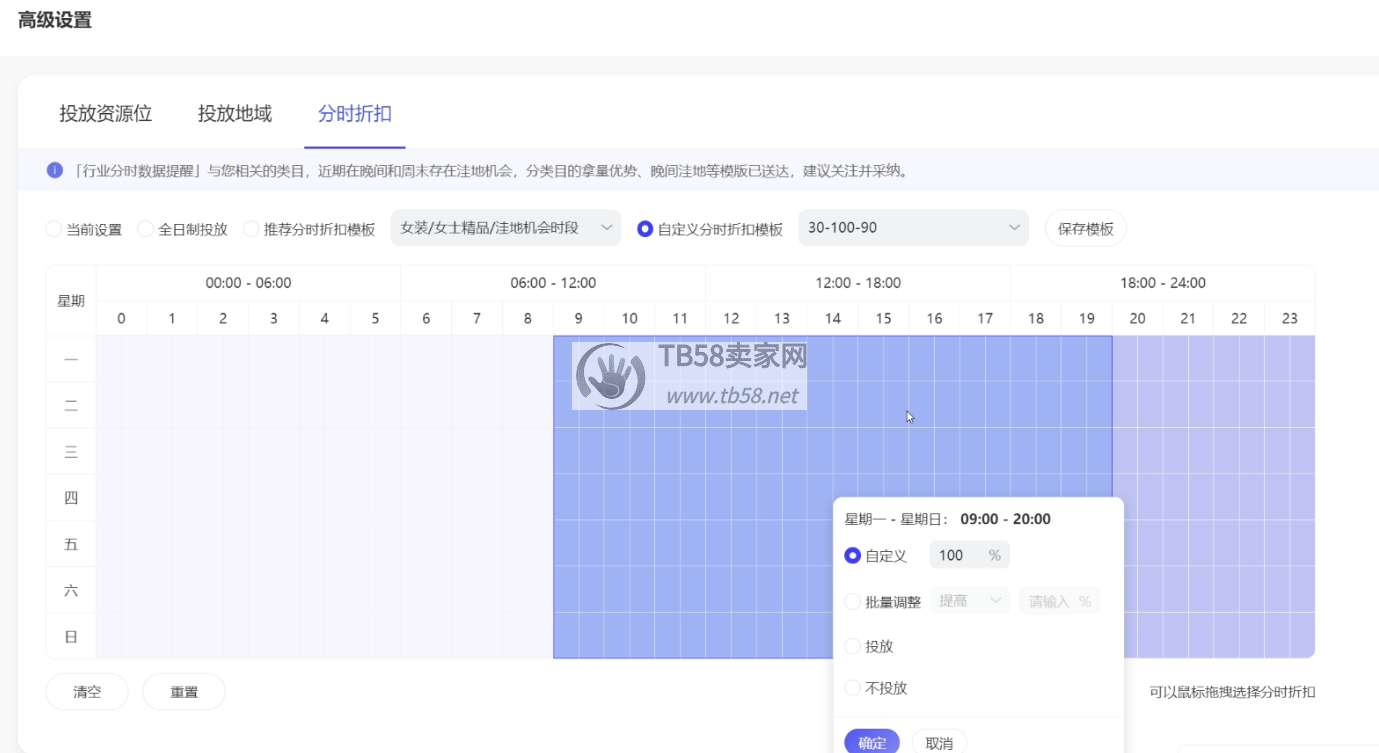Click the 自定义 percentage input showing 100

(955, 555)
